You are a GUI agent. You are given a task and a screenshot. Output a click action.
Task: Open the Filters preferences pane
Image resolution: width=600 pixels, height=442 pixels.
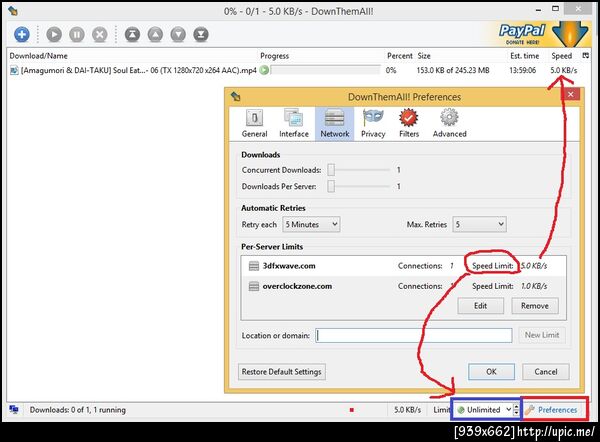point(409,124)
